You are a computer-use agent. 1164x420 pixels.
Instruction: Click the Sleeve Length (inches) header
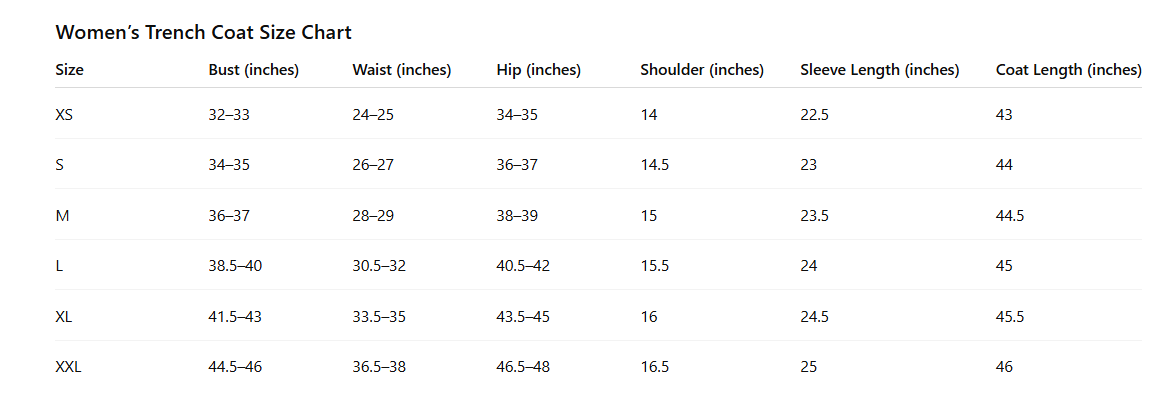(879, 70)
